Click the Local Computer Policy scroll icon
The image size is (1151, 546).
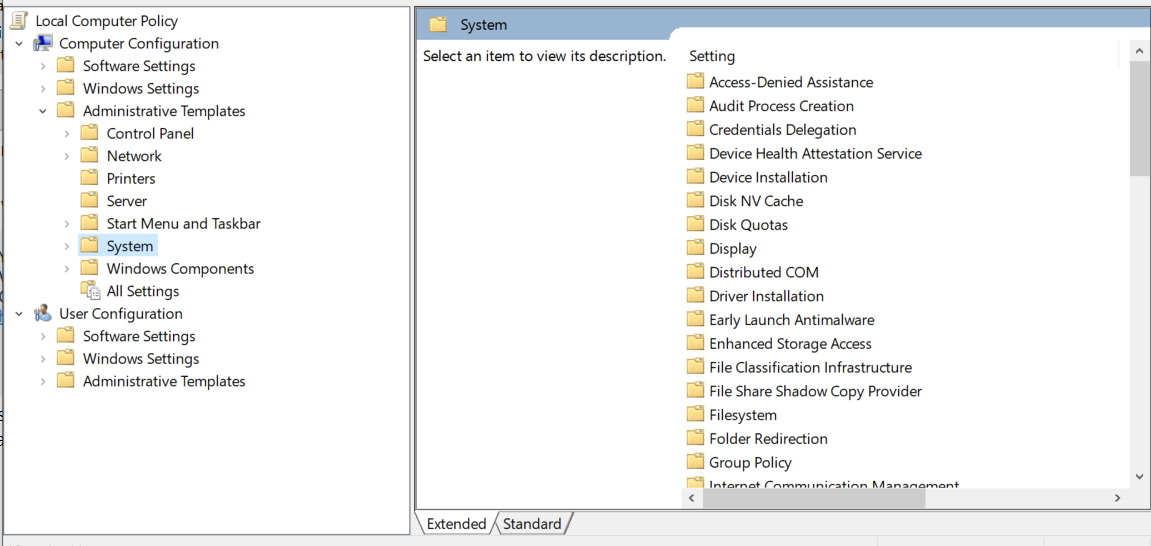click(19, 21)
